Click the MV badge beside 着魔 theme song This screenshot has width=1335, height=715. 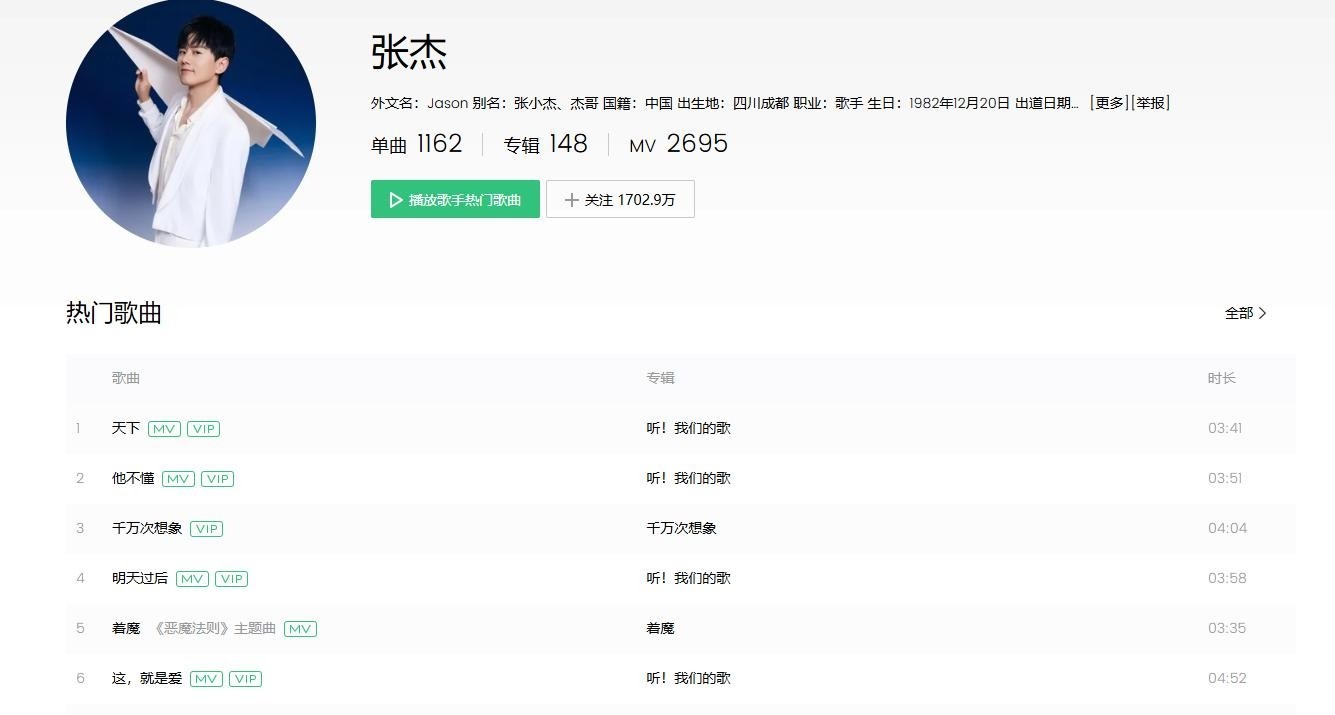pos(300,629)
